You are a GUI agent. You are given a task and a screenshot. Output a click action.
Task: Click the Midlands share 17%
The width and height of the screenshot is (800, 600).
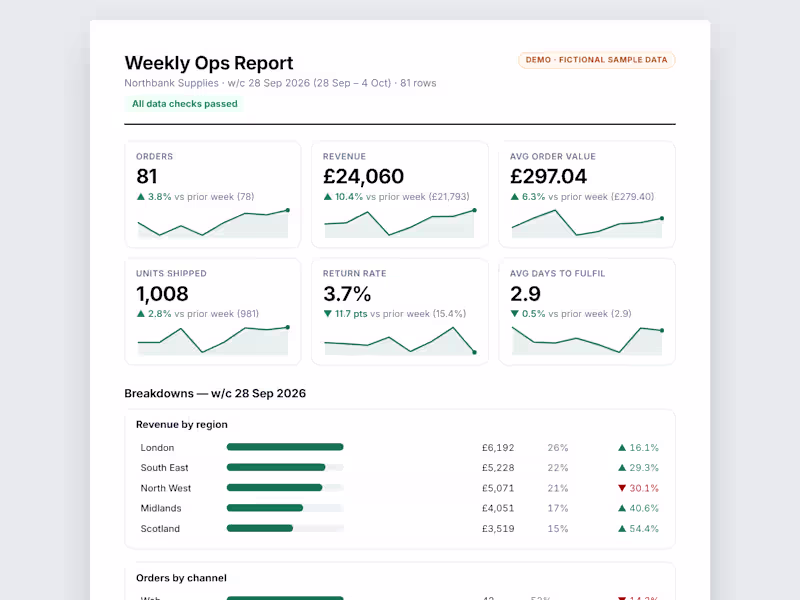point(558,508)
